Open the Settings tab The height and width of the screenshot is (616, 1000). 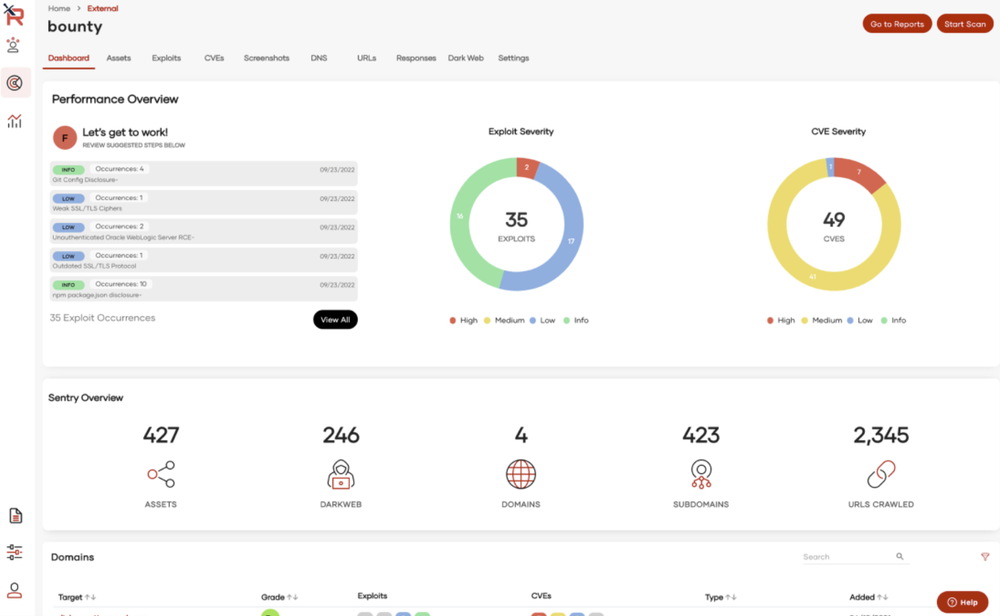(513, 58)
